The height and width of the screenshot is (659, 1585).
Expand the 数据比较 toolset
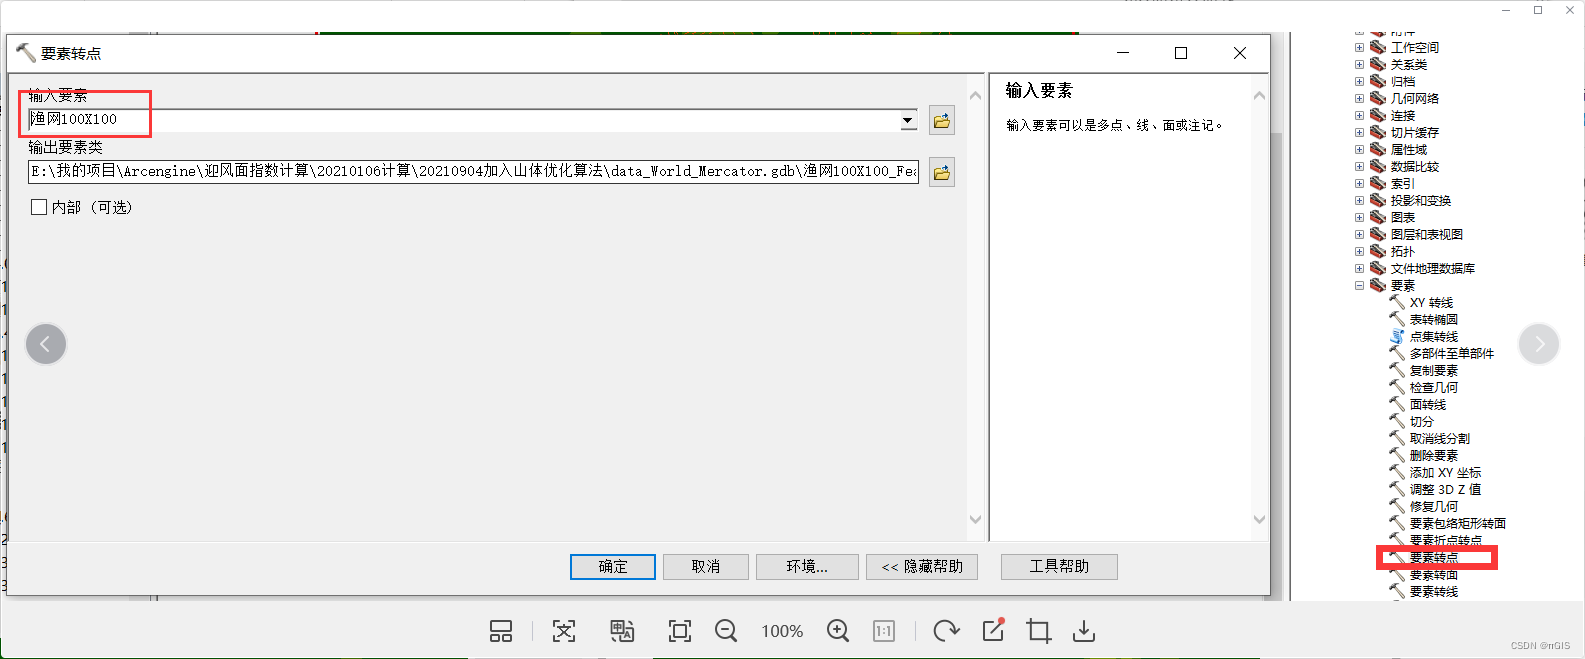(x=1359, y=167)
